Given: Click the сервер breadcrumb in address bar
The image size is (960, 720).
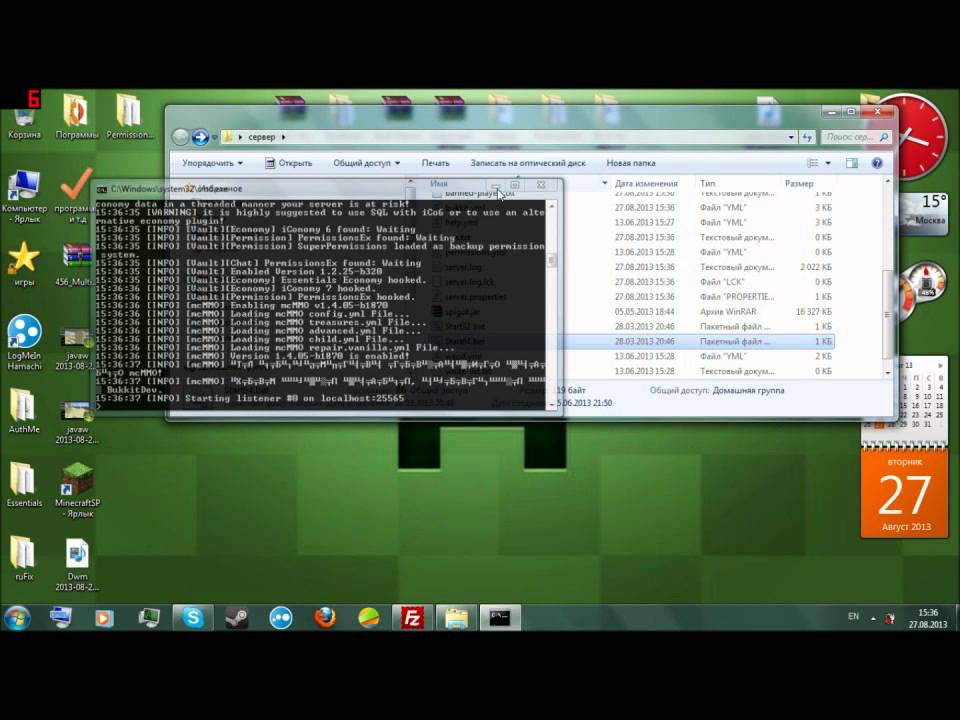Looking at the screenshot, I should point(261,137).
